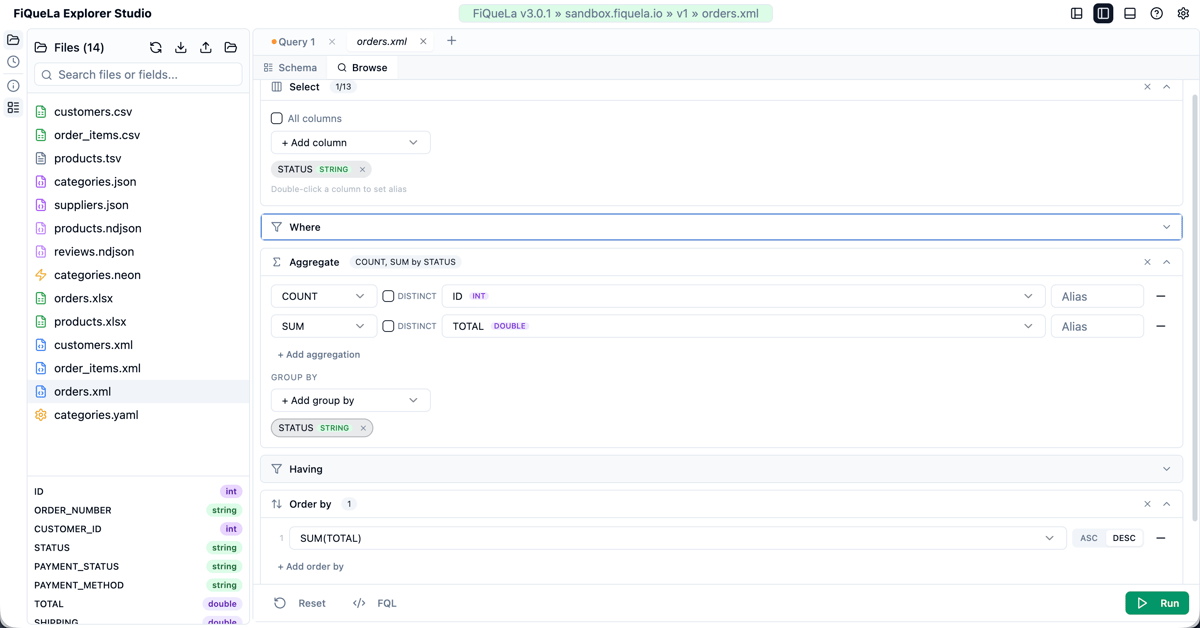Screen dimensions: 1200x628
Task: Reset the query builder
Action: pyautogui.click(x=300, y=603)
